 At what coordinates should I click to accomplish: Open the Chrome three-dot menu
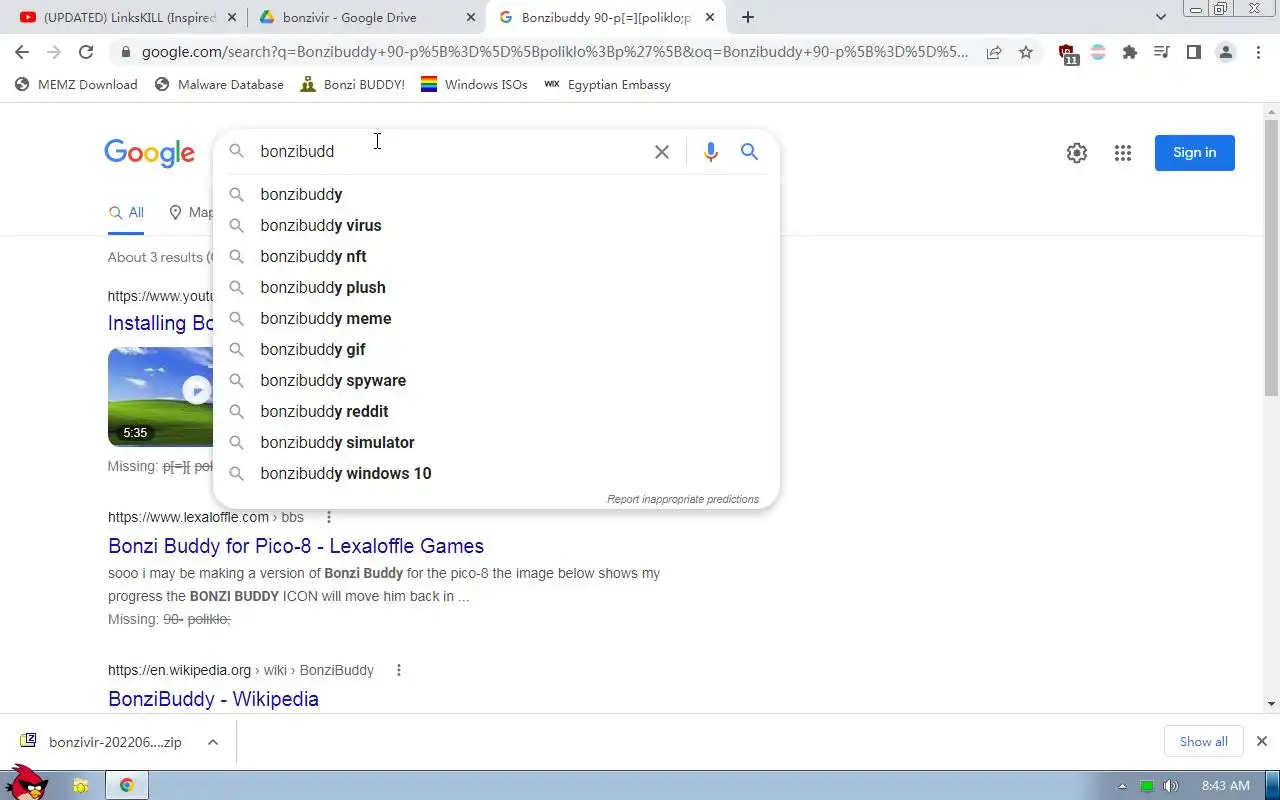[1258, 53]
